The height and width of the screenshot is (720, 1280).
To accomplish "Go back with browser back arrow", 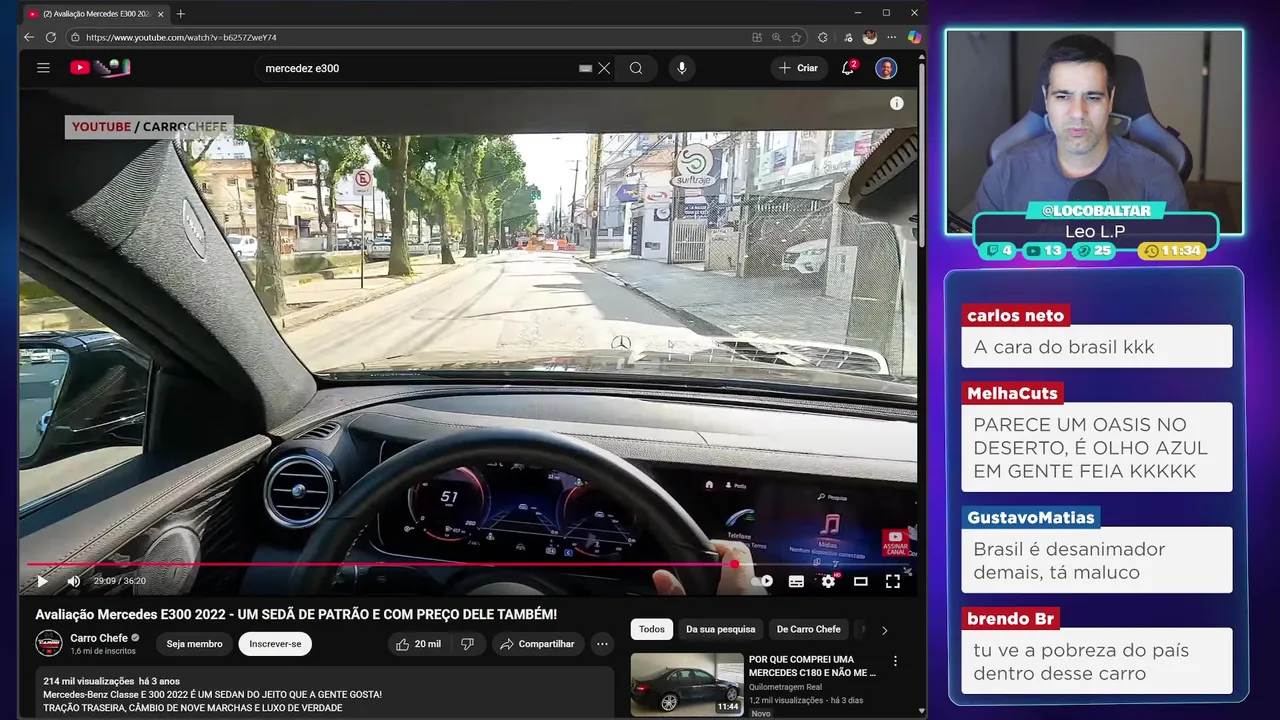I will [x=29, y=37].
